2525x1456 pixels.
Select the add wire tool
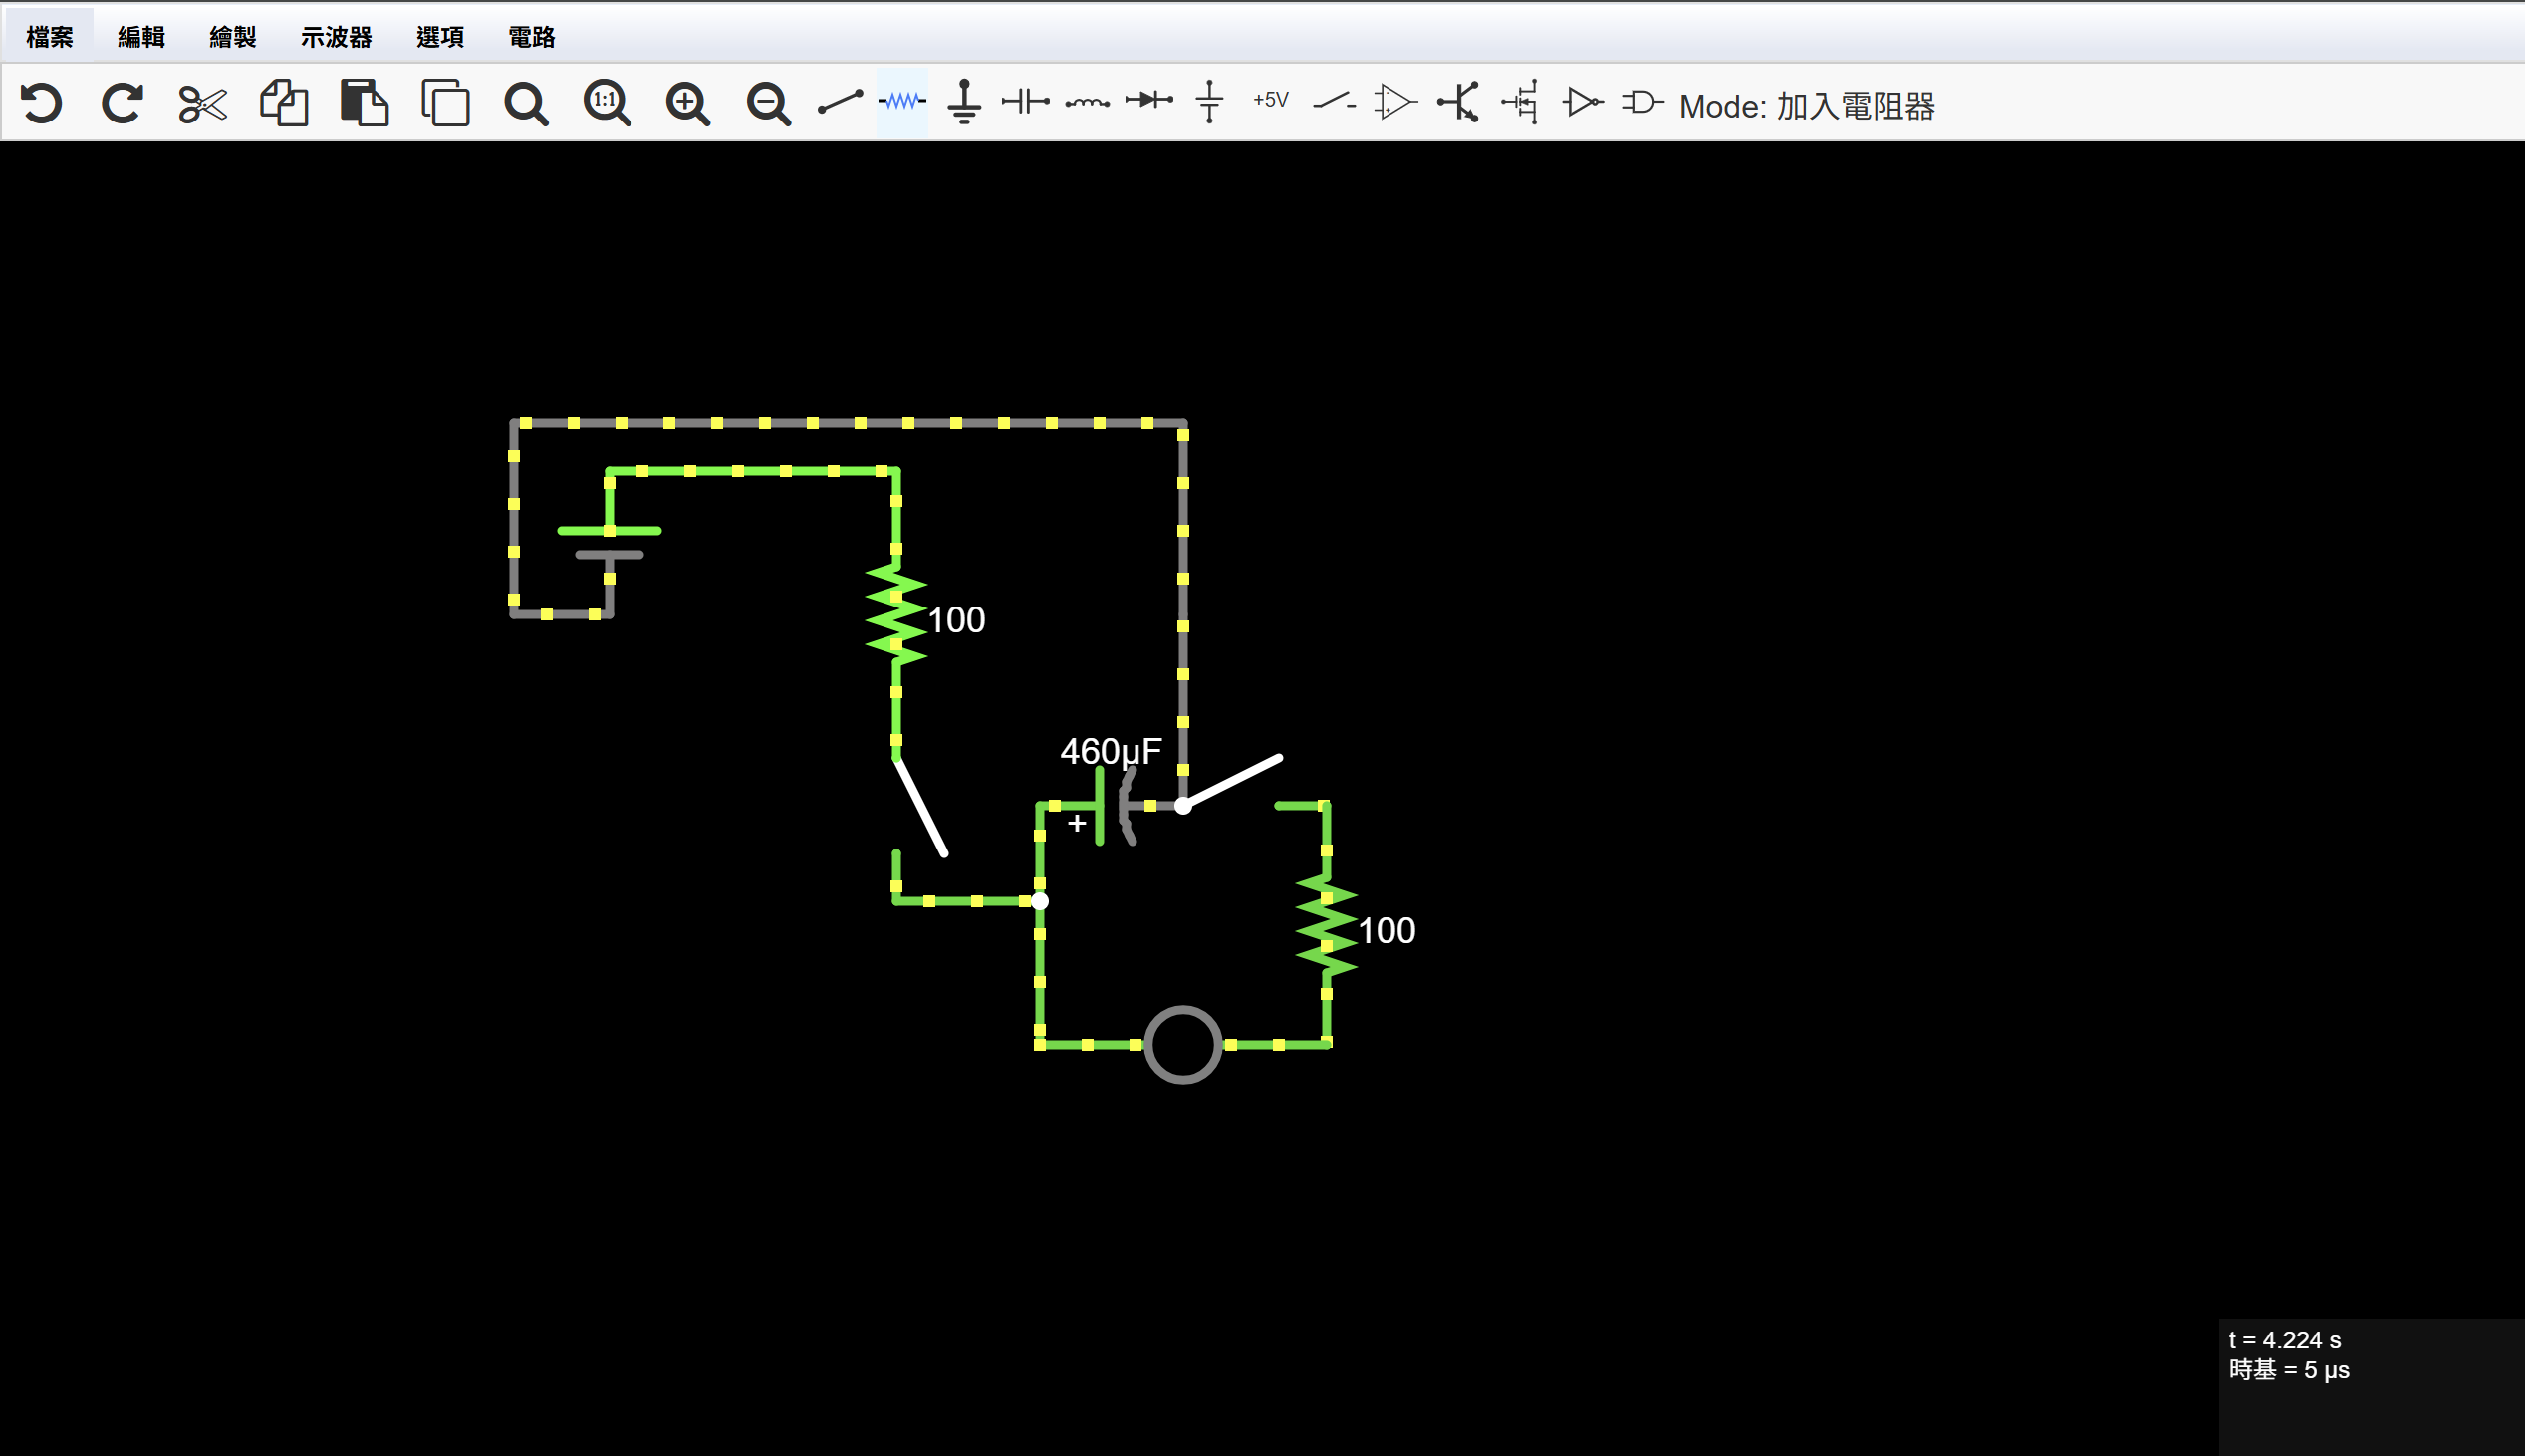coord(839,101)
